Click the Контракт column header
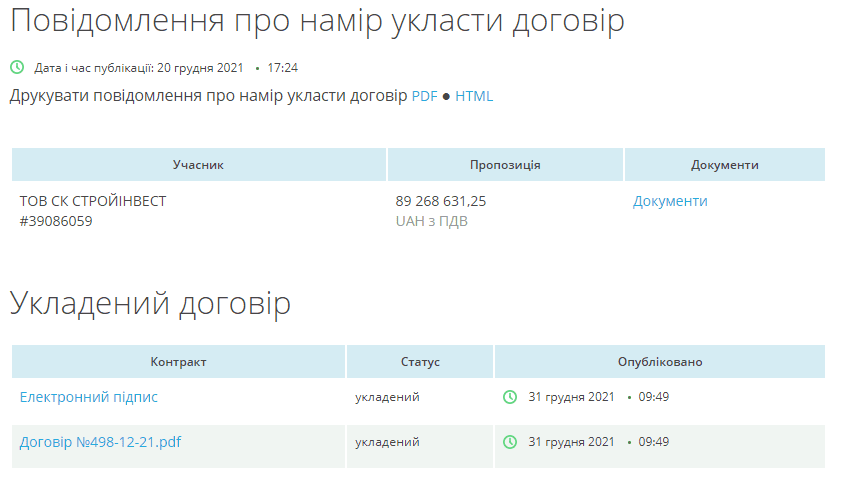The image size is (865, 487). [178, 362]
